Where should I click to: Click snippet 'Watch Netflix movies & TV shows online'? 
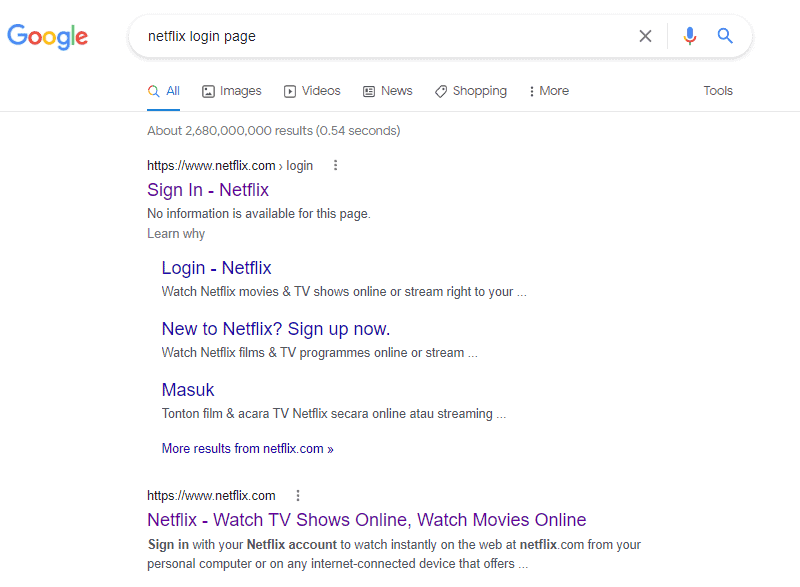pyautogui.click(x=344, y=292)
